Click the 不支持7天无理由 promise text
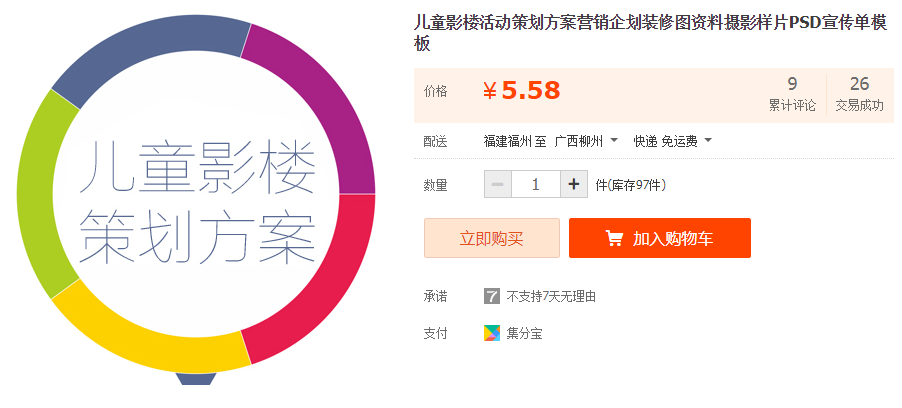The height and width of the screenshot is (408, 902). pos(551,297)
